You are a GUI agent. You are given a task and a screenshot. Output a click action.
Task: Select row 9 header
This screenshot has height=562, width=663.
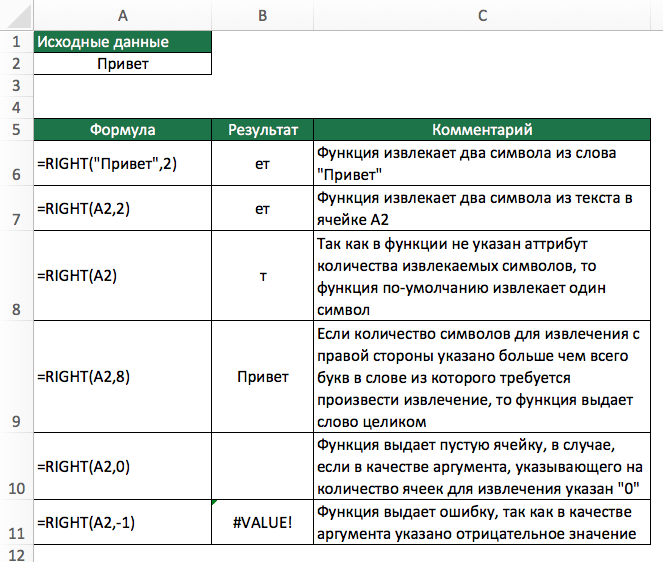click(16, 376)
